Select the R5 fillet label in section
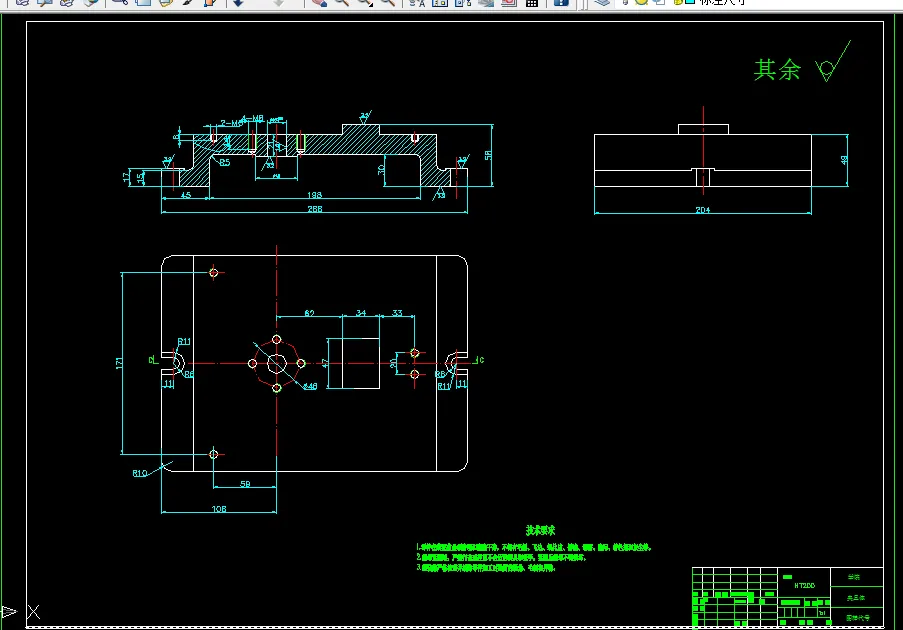The image size is (903, 630). point(224,162)
